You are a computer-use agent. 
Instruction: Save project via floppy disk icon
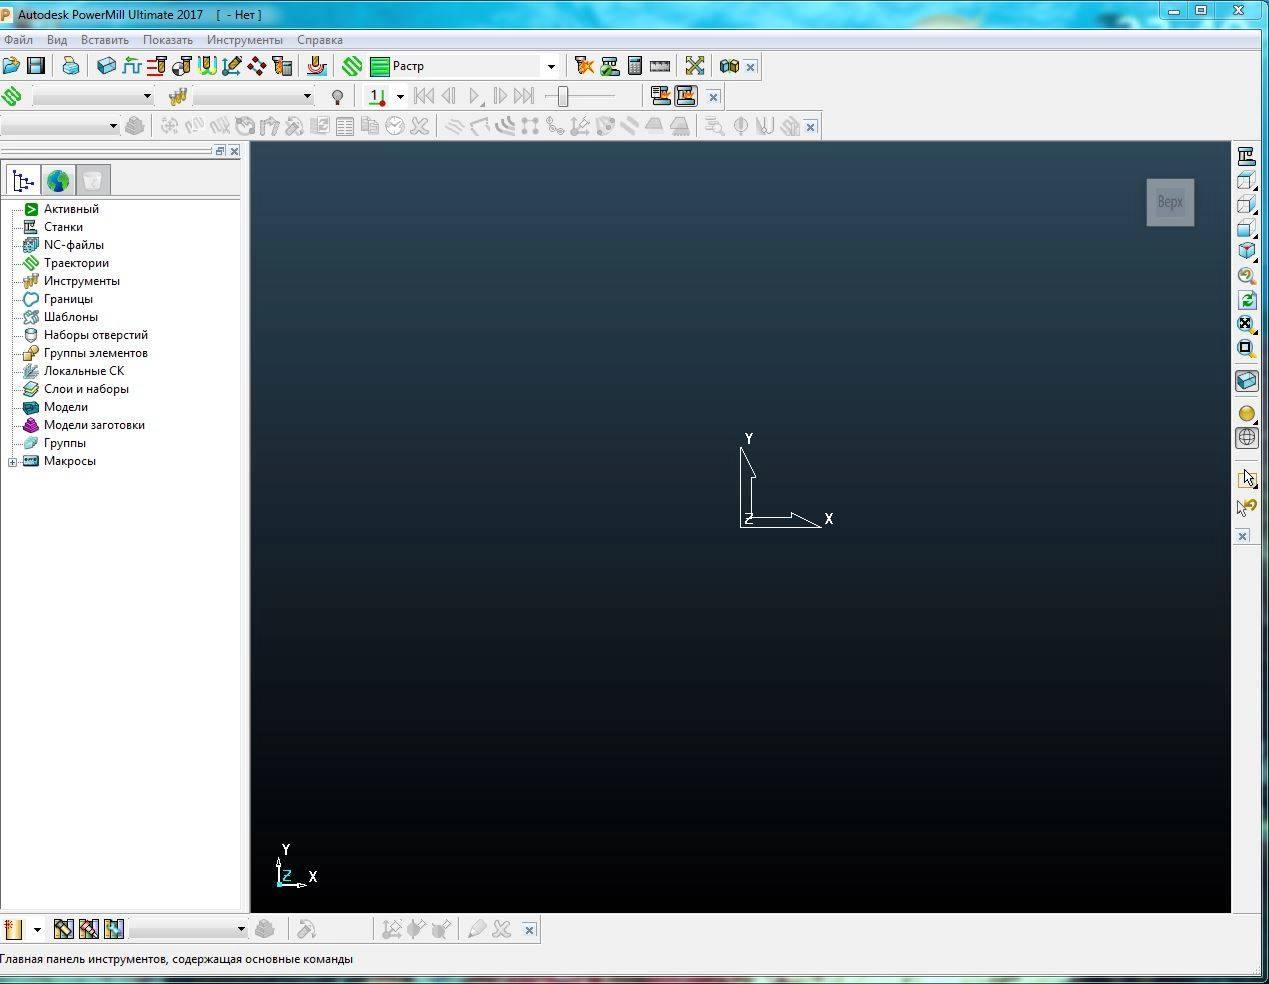pyautogui.click(x=36, y=66)
